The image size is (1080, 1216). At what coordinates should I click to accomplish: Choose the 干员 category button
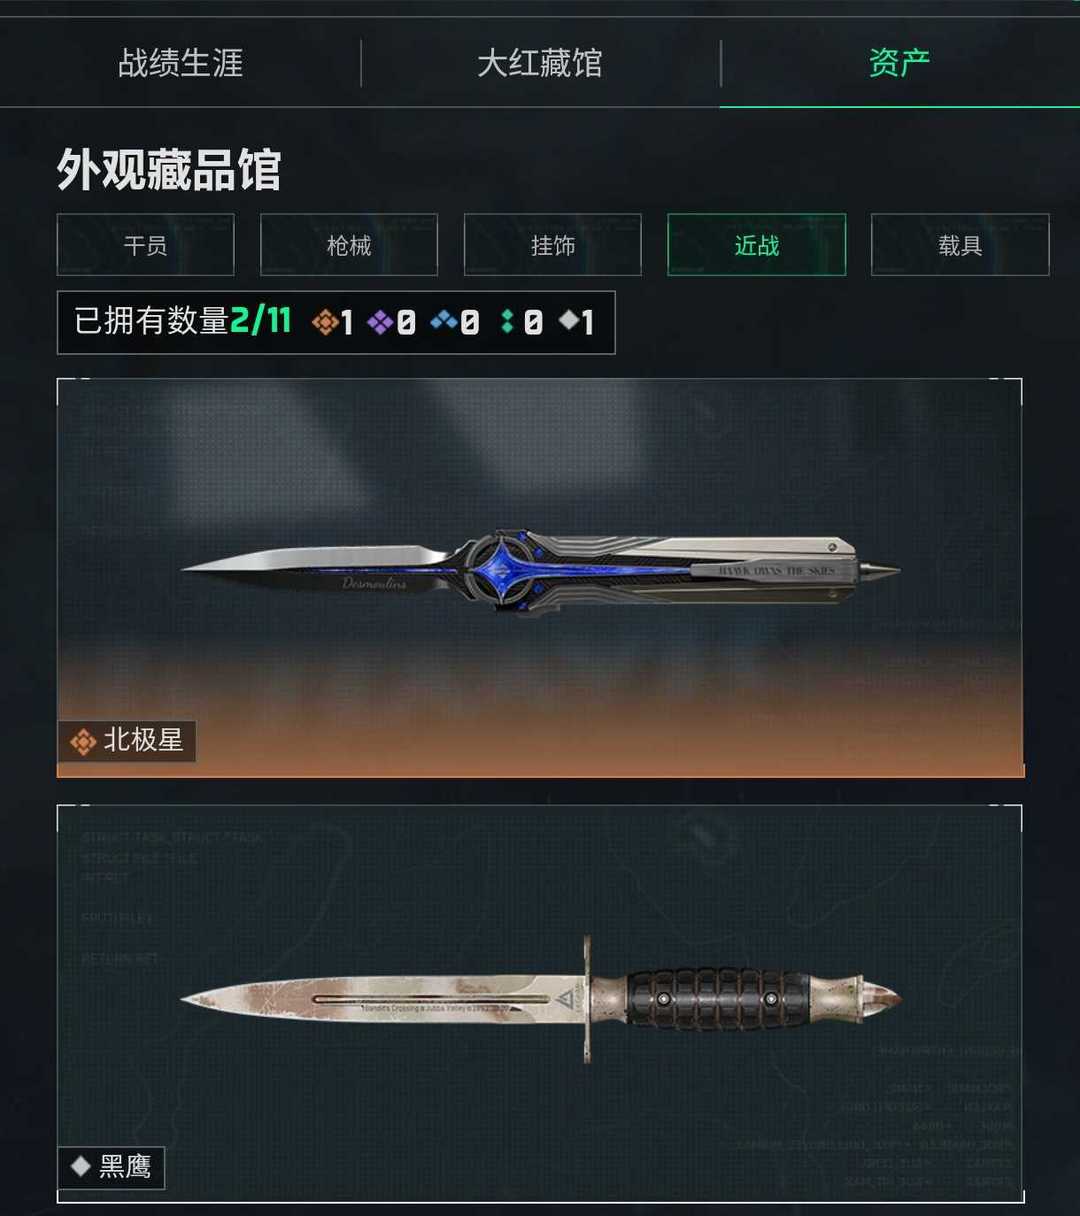click(x=145, y=245)
